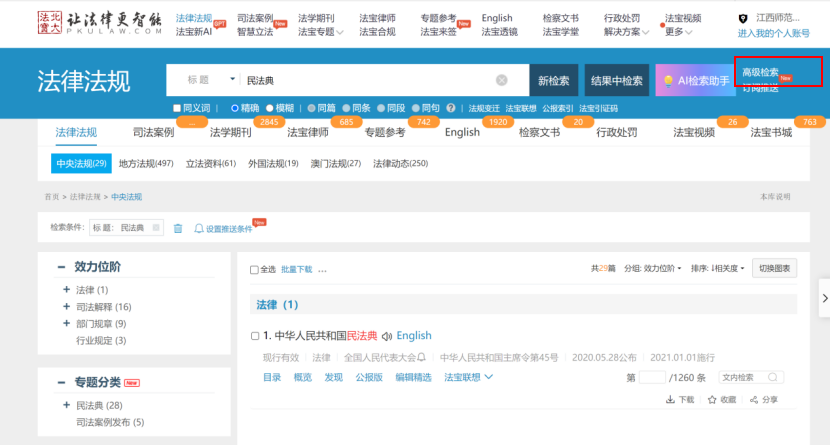
Task: Select the 模糊 radio button
Action: (x=269, y=108)
